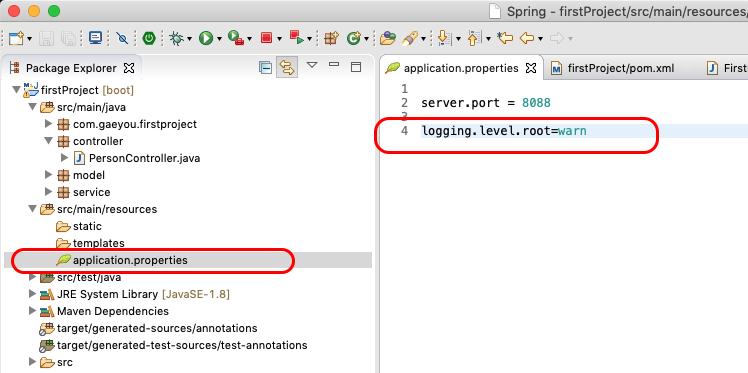The width and height of the screenshot is (748, 373).
Task: Toggle Link with Editor in Package Explorer
Action: pyautogui.click(x=287, y=68)
